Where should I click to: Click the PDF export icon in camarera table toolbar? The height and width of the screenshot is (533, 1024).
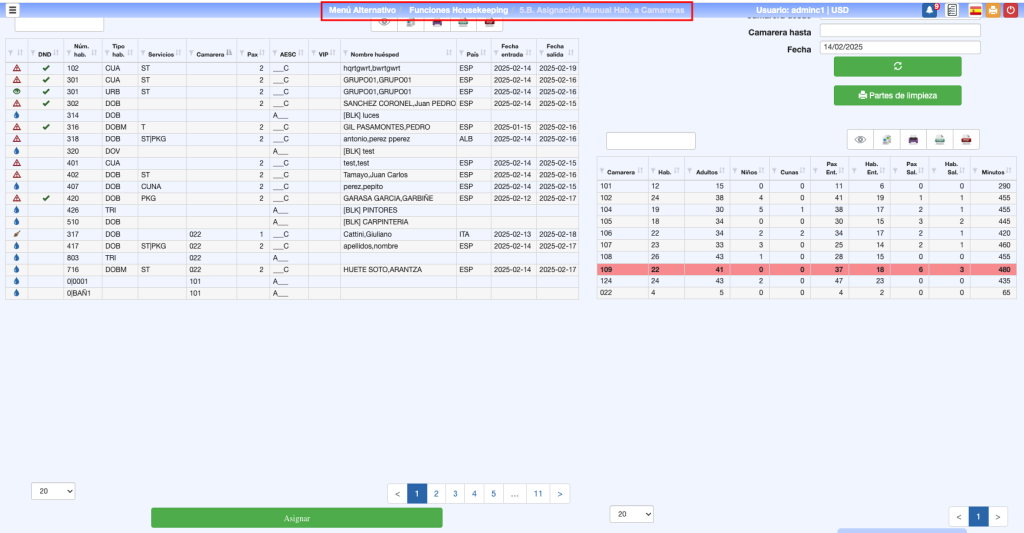click(966, 141)
